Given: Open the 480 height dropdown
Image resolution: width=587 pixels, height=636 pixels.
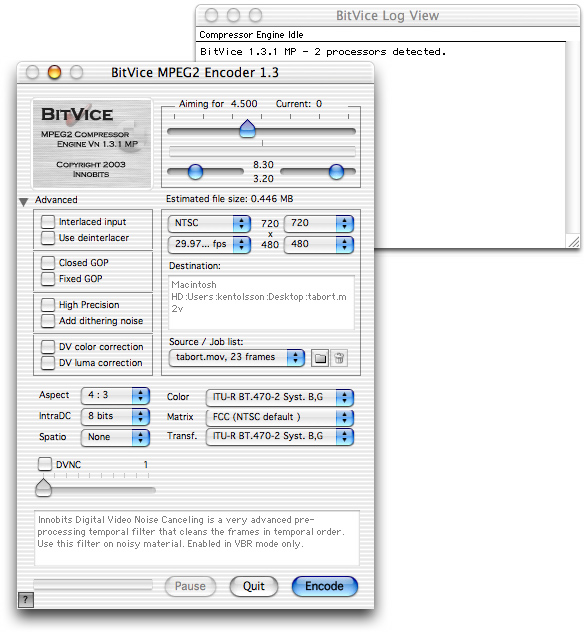Looking at the screenshot, I should coord(319,244).
